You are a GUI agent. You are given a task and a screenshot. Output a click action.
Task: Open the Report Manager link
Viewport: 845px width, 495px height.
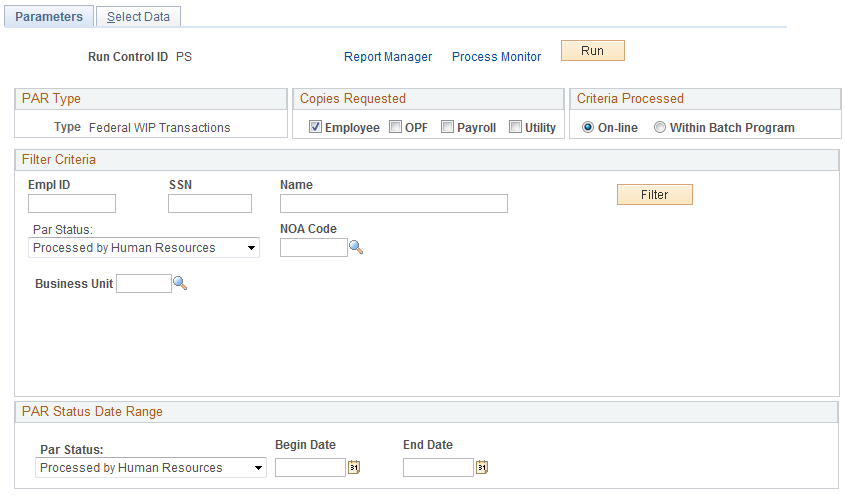[x=388, y=57]
